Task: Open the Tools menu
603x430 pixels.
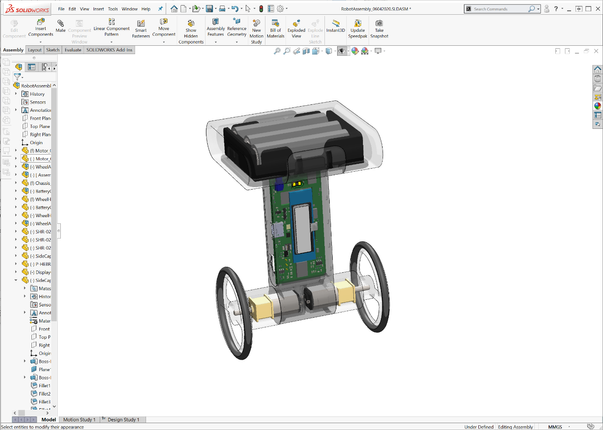Action: pyautogui.click(x=113, y=8)
